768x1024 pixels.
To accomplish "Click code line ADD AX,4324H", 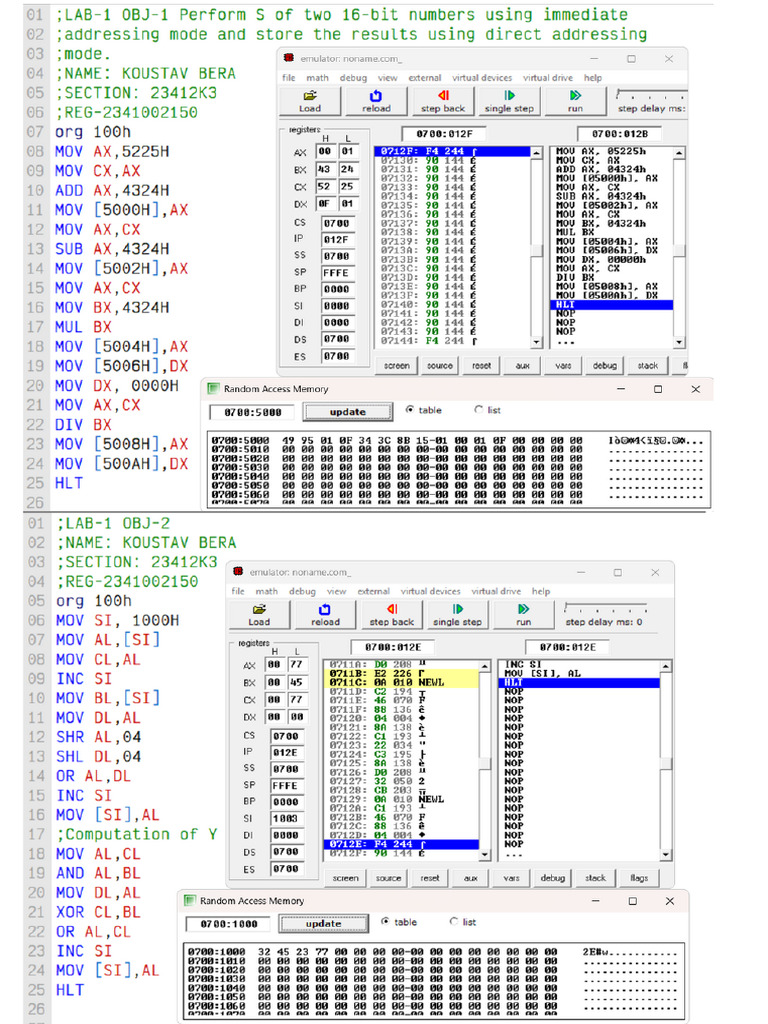I will pyautogui.click(x=112, y=191).
